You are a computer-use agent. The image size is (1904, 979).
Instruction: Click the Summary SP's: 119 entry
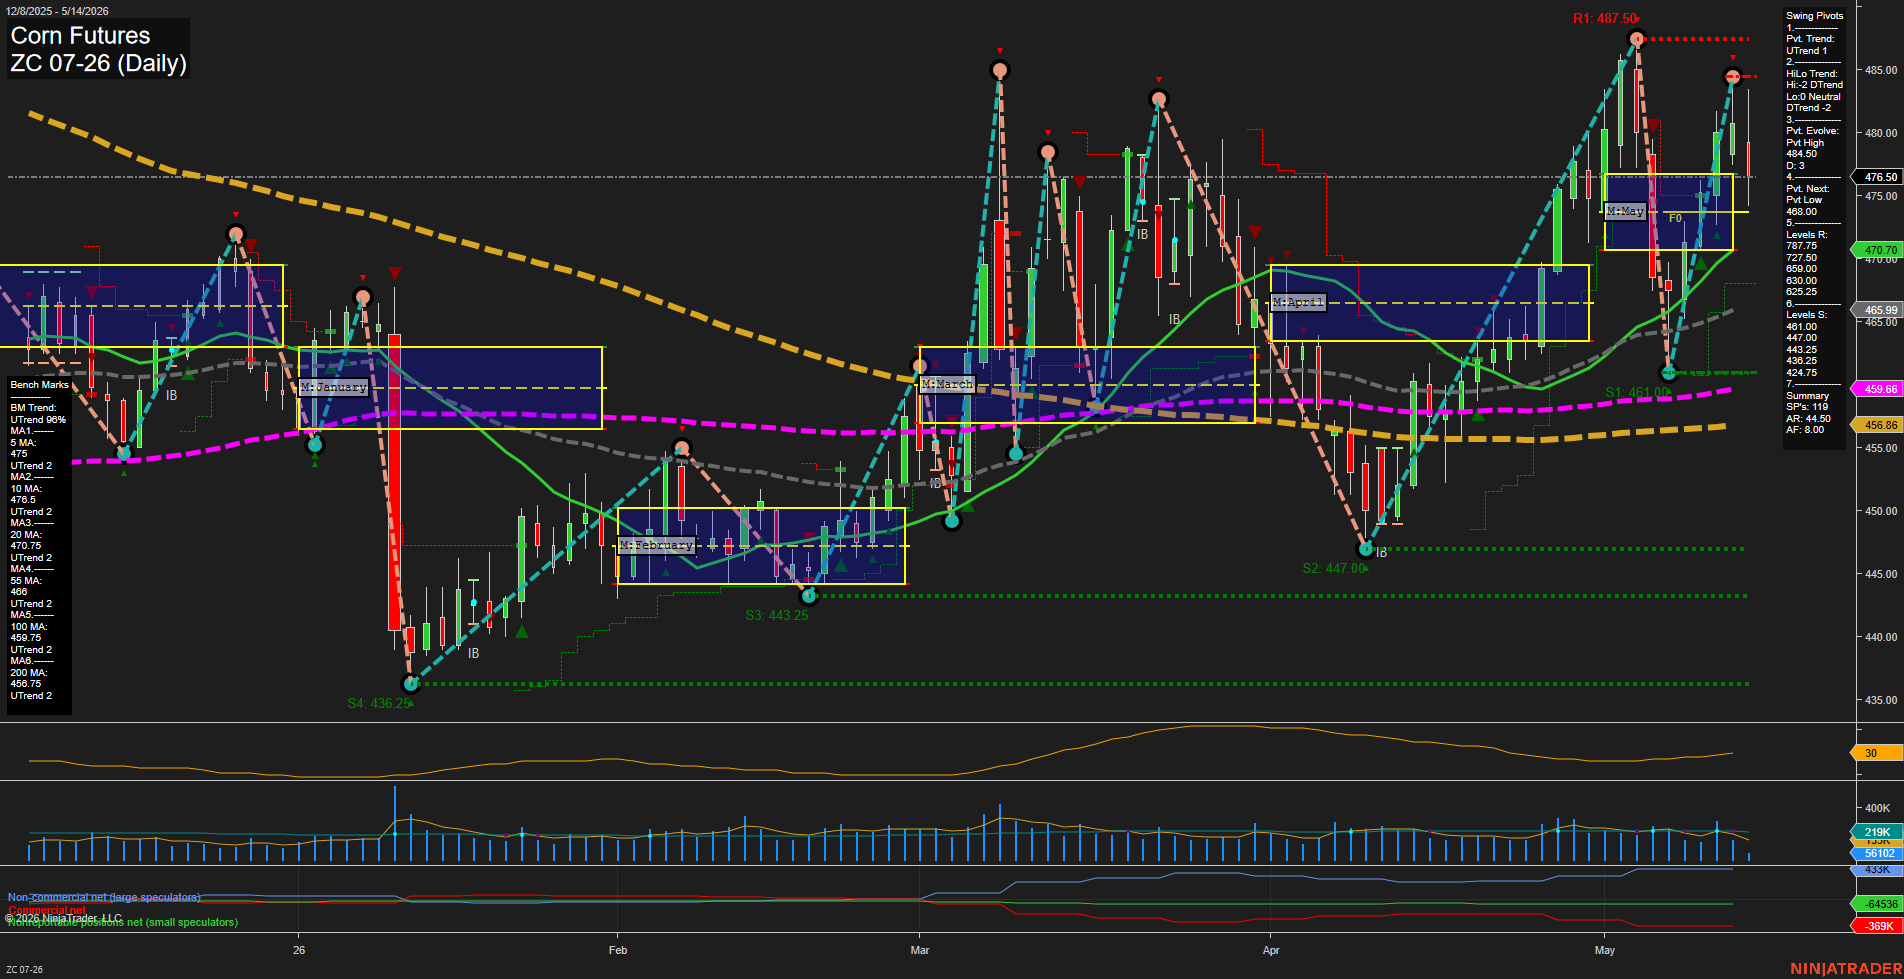pyautogui.click(x=1808, y=402)
